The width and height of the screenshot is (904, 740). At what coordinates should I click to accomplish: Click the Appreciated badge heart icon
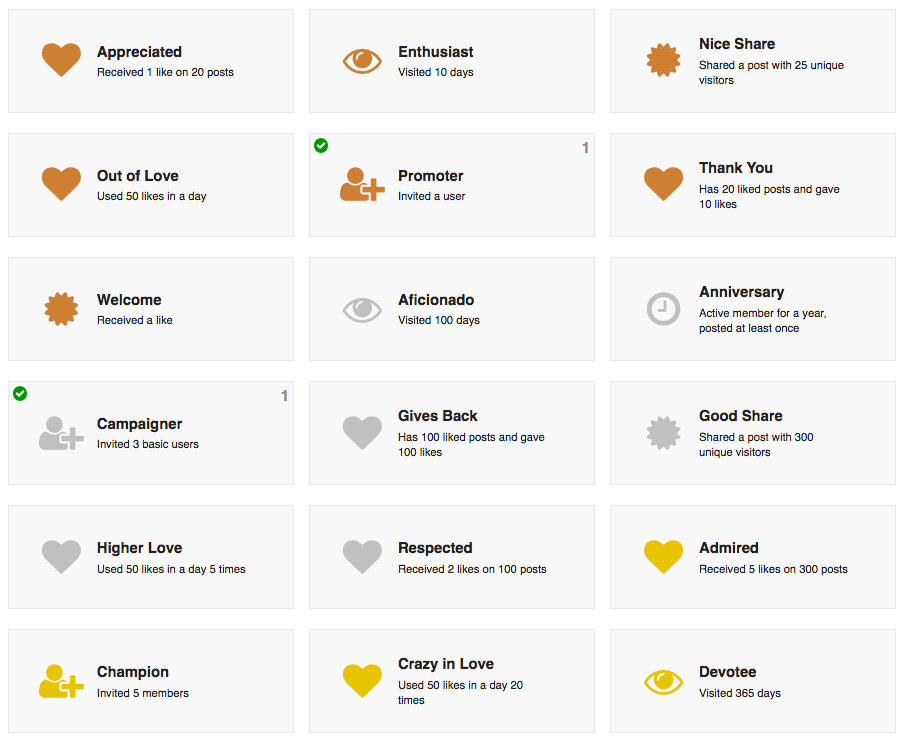pyautogui.click(x=61, y=60)
